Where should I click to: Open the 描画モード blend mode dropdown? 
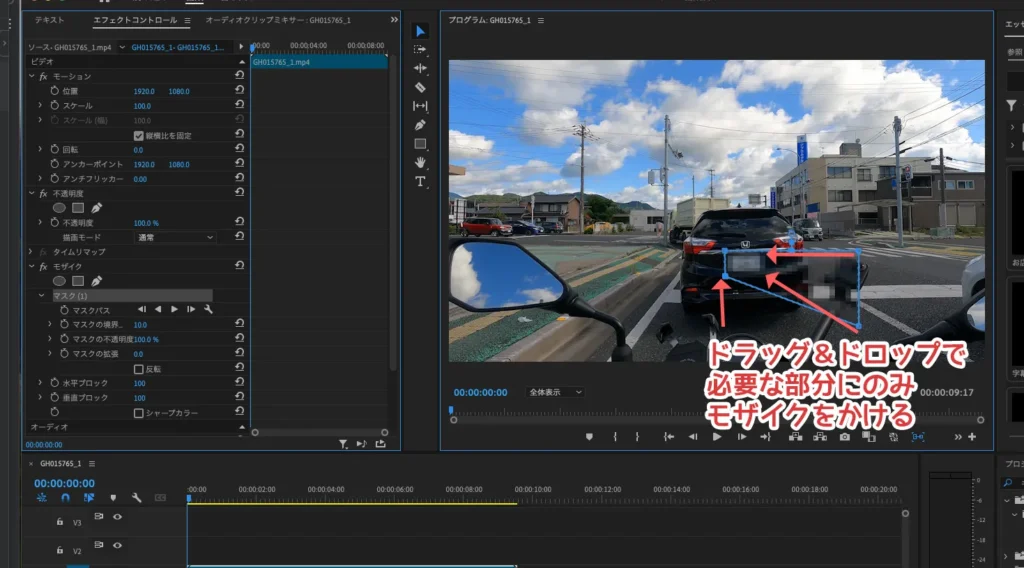(x=175, y=238)
